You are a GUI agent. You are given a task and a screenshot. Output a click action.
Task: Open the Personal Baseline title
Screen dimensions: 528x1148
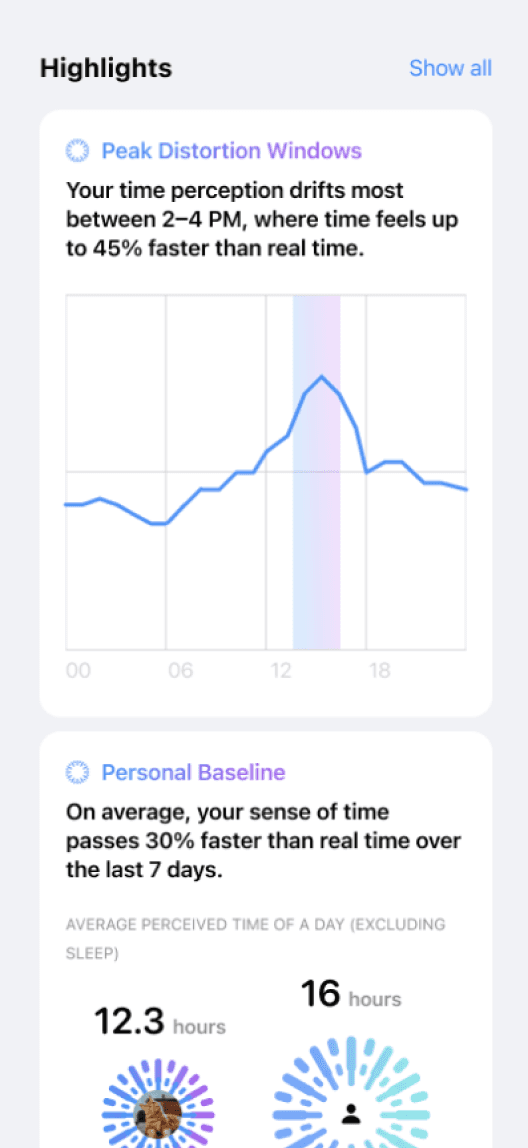(193, 772)
